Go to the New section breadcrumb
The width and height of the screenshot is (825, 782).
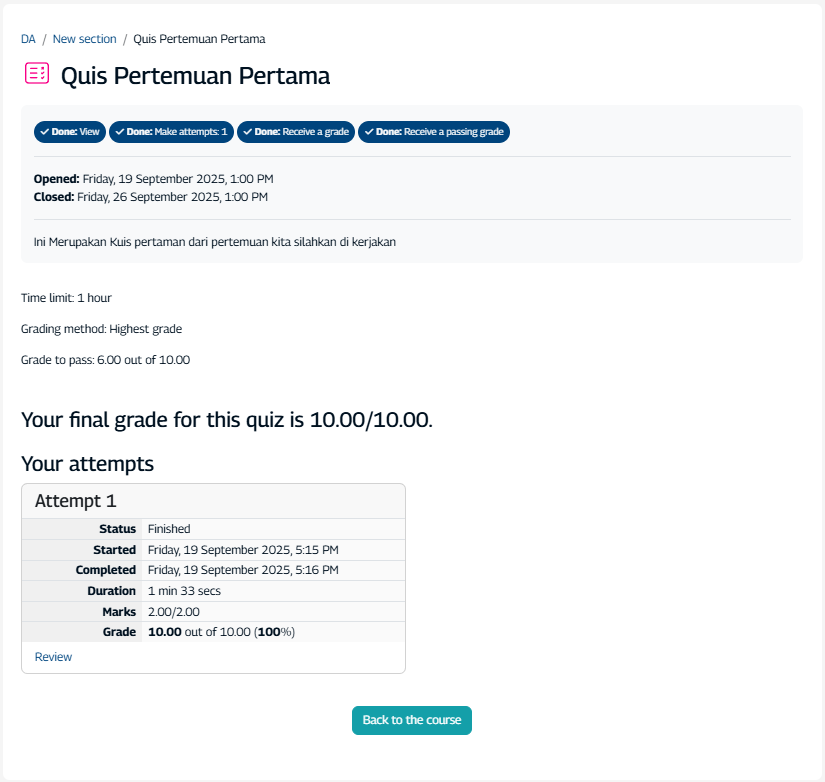click(84, 39)
